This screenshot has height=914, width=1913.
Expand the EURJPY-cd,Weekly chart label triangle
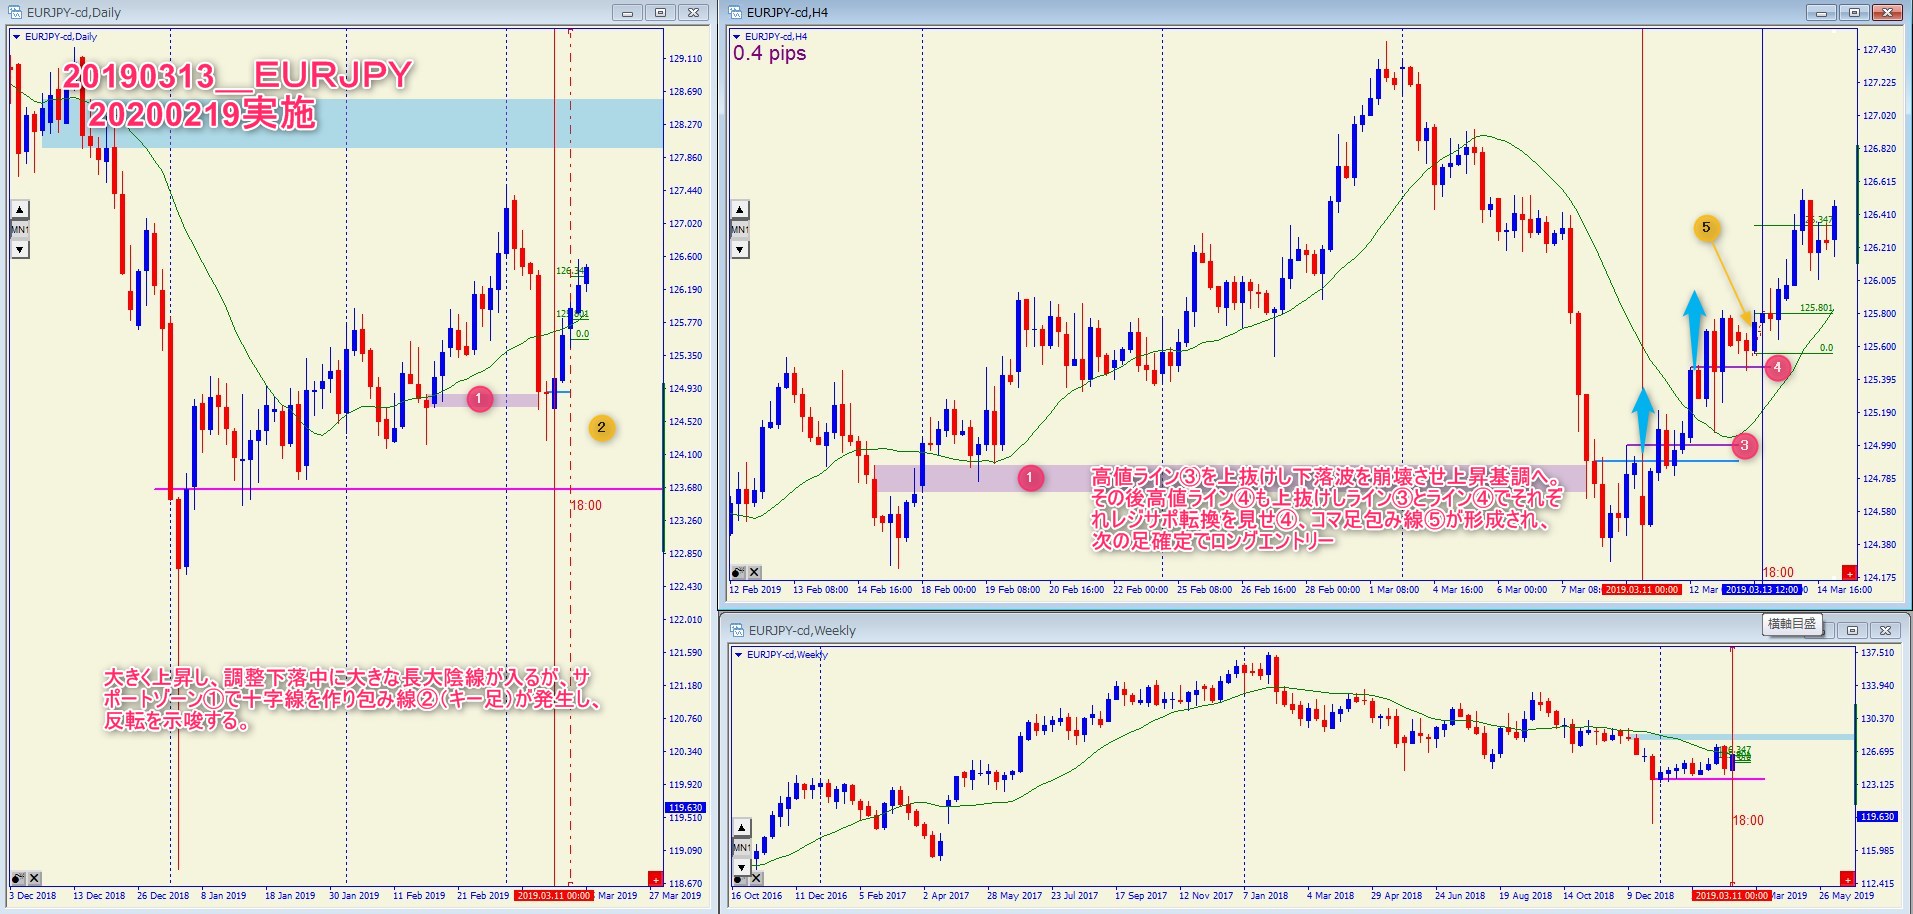[739, 655]
